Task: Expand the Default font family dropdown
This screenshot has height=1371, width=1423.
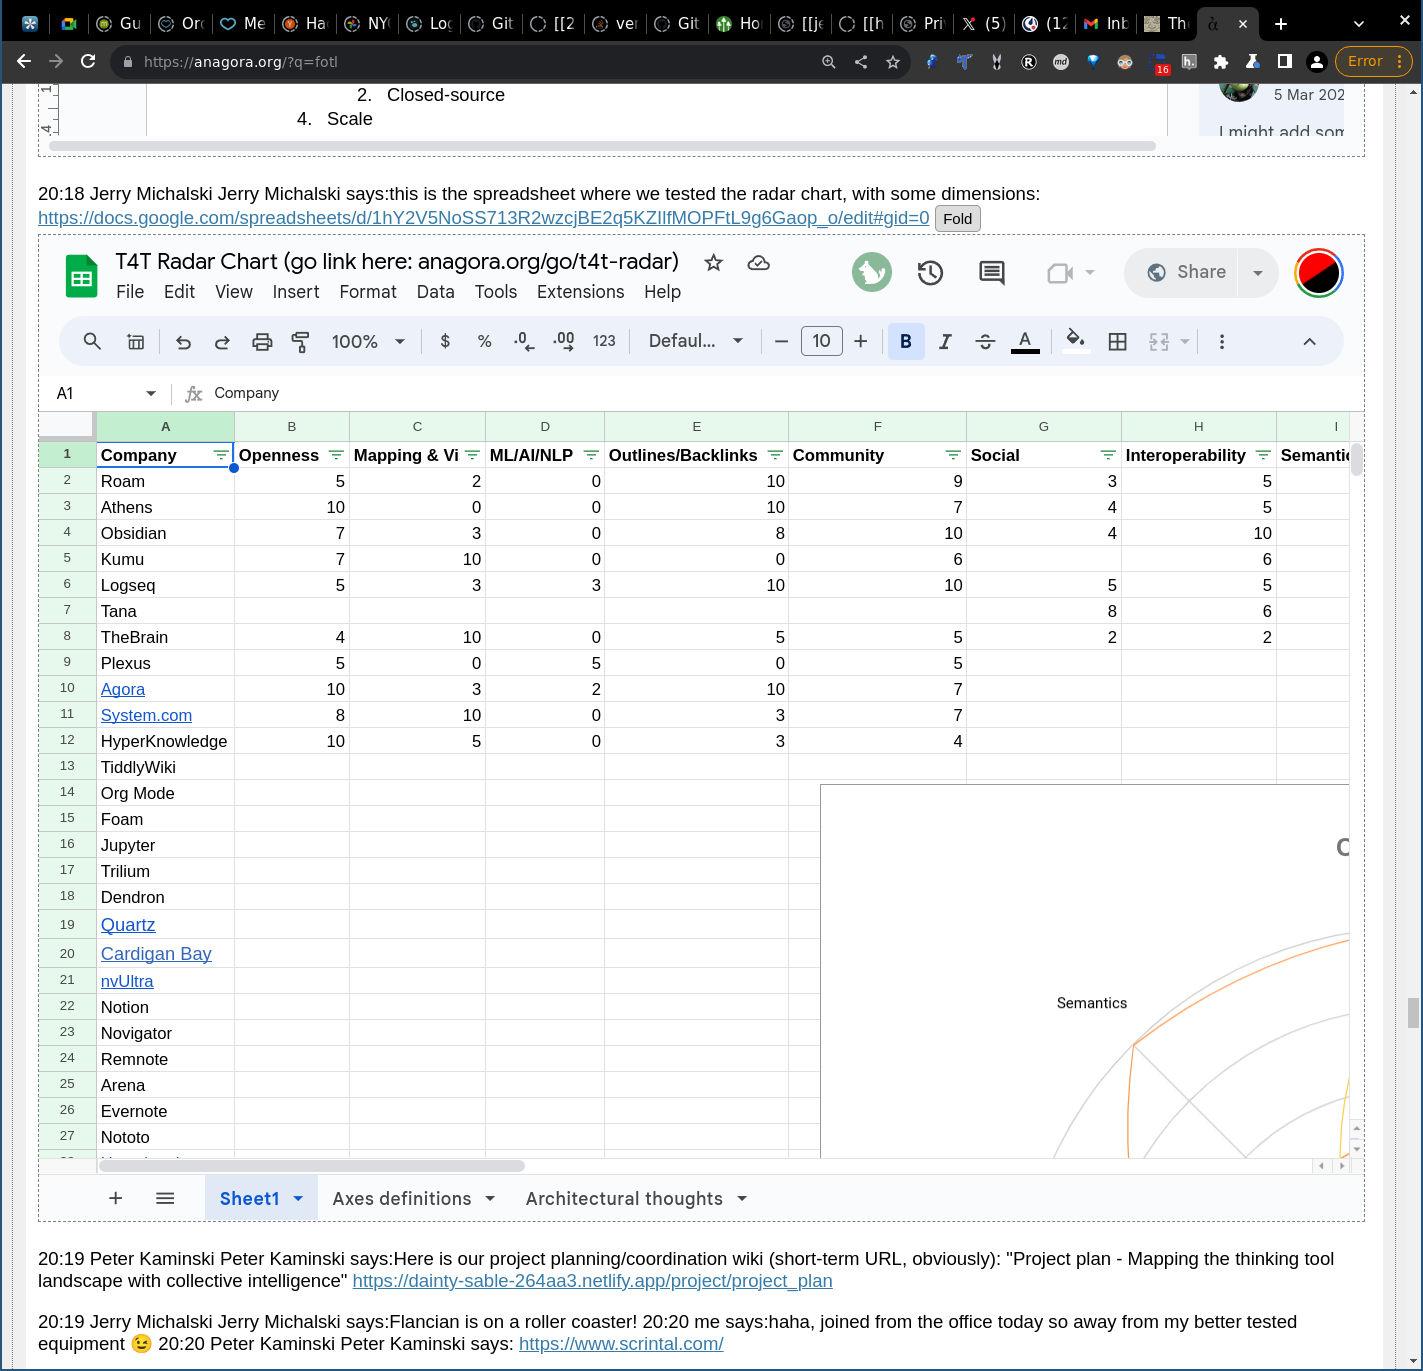Action: point(695,342)
